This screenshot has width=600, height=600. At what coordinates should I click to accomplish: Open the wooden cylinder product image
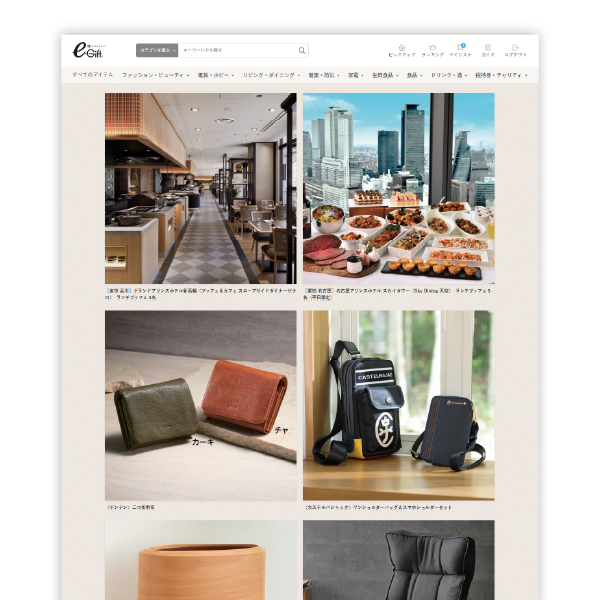point(201,559)
